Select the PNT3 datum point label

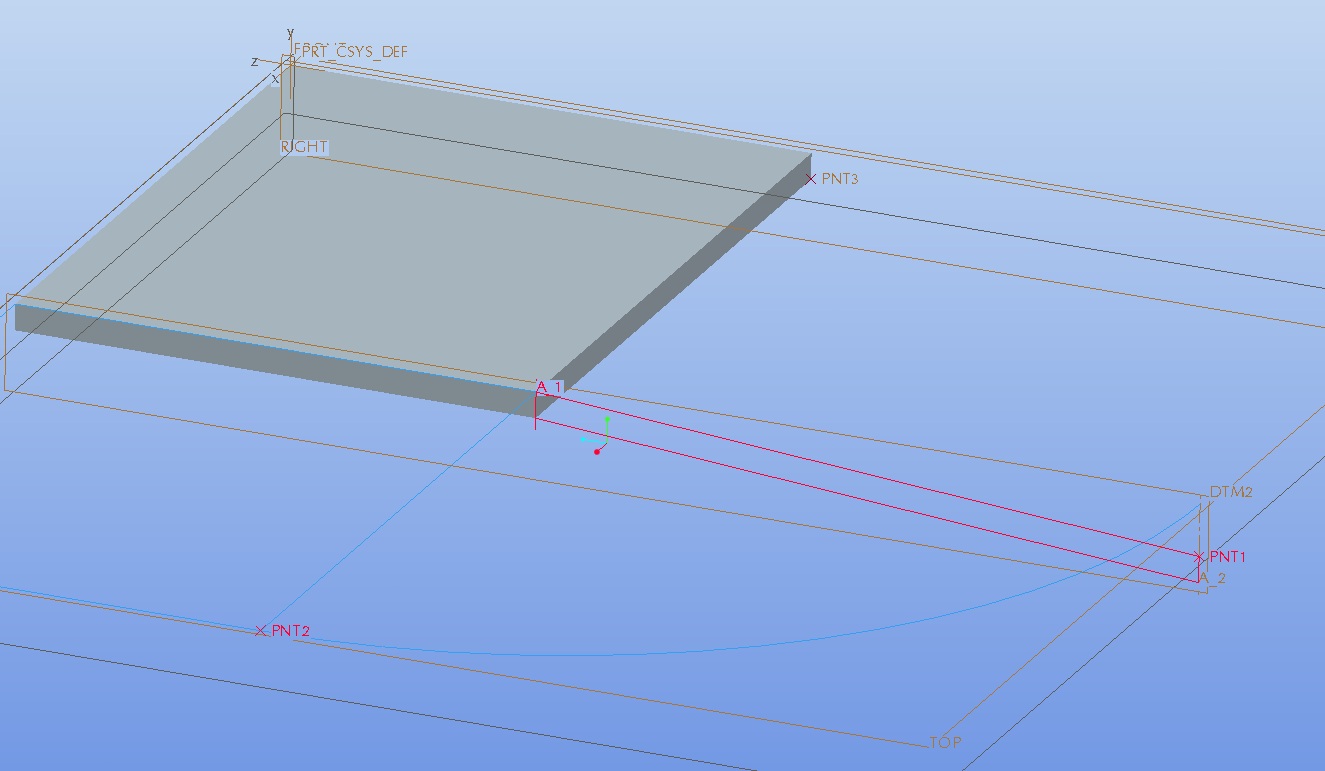[x=840, y=179]
